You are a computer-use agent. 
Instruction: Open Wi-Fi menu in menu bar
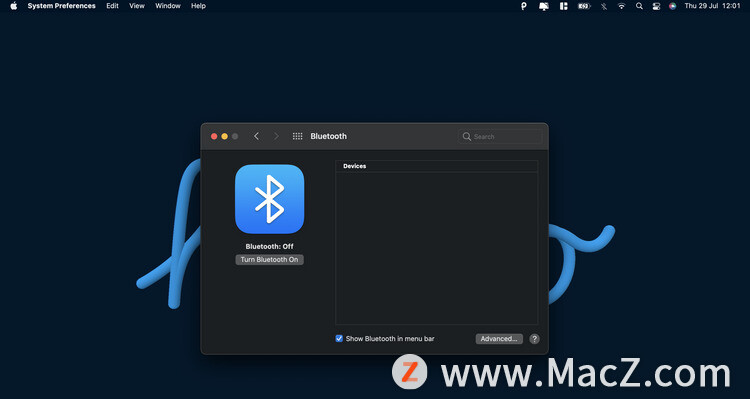621,6
